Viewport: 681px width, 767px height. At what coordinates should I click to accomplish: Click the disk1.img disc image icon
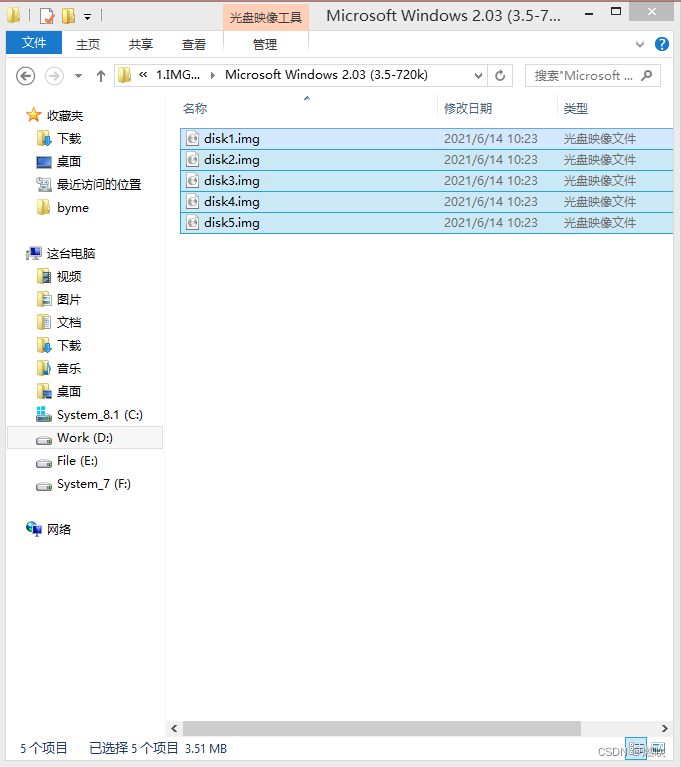193,139
